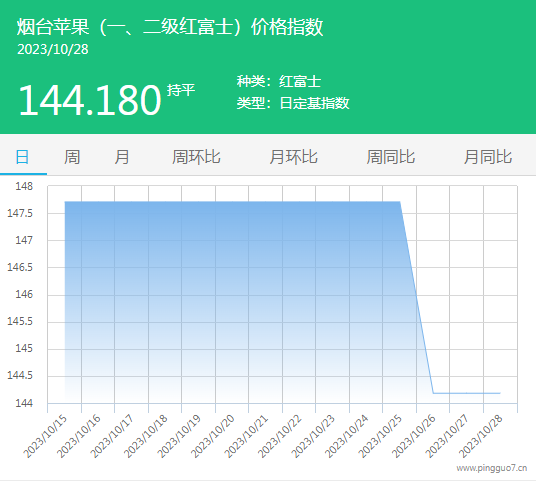The width and height of the screenshot is (536, 481).
Task: Click the 烟台苹果 price index title
Action: (170, 27)
